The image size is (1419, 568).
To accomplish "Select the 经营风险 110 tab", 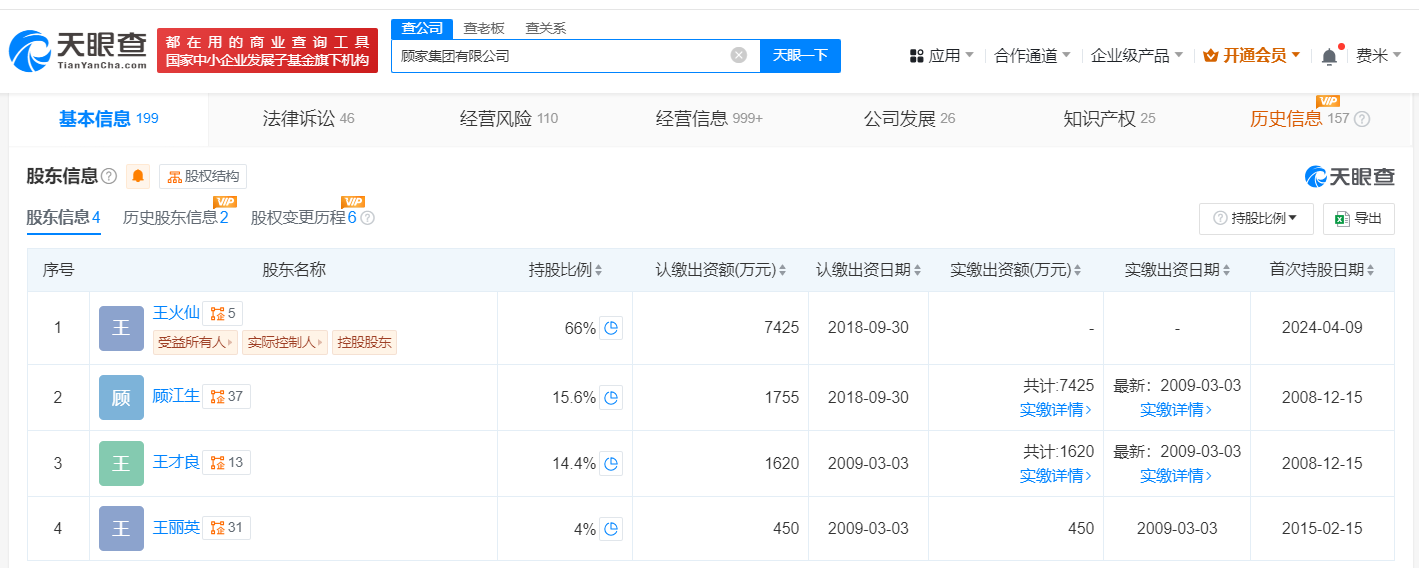I will pyautogui.click(x=509, y=119).
